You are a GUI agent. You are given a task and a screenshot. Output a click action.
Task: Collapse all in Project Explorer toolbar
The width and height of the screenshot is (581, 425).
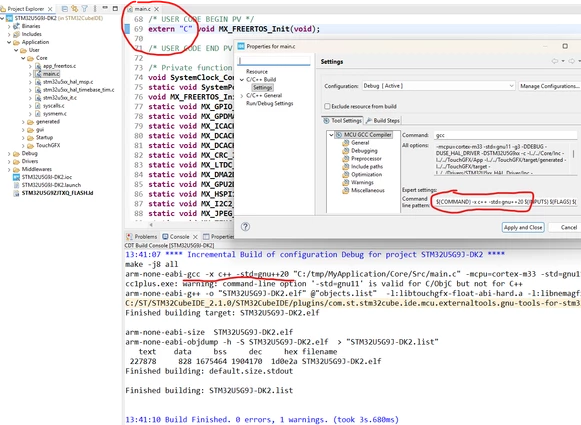click(x=65, y=8)
